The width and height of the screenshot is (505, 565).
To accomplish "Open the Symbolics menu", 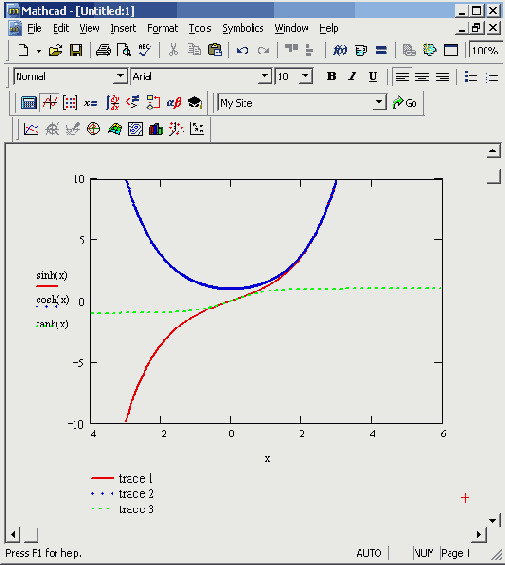I will tap(243, 28).
